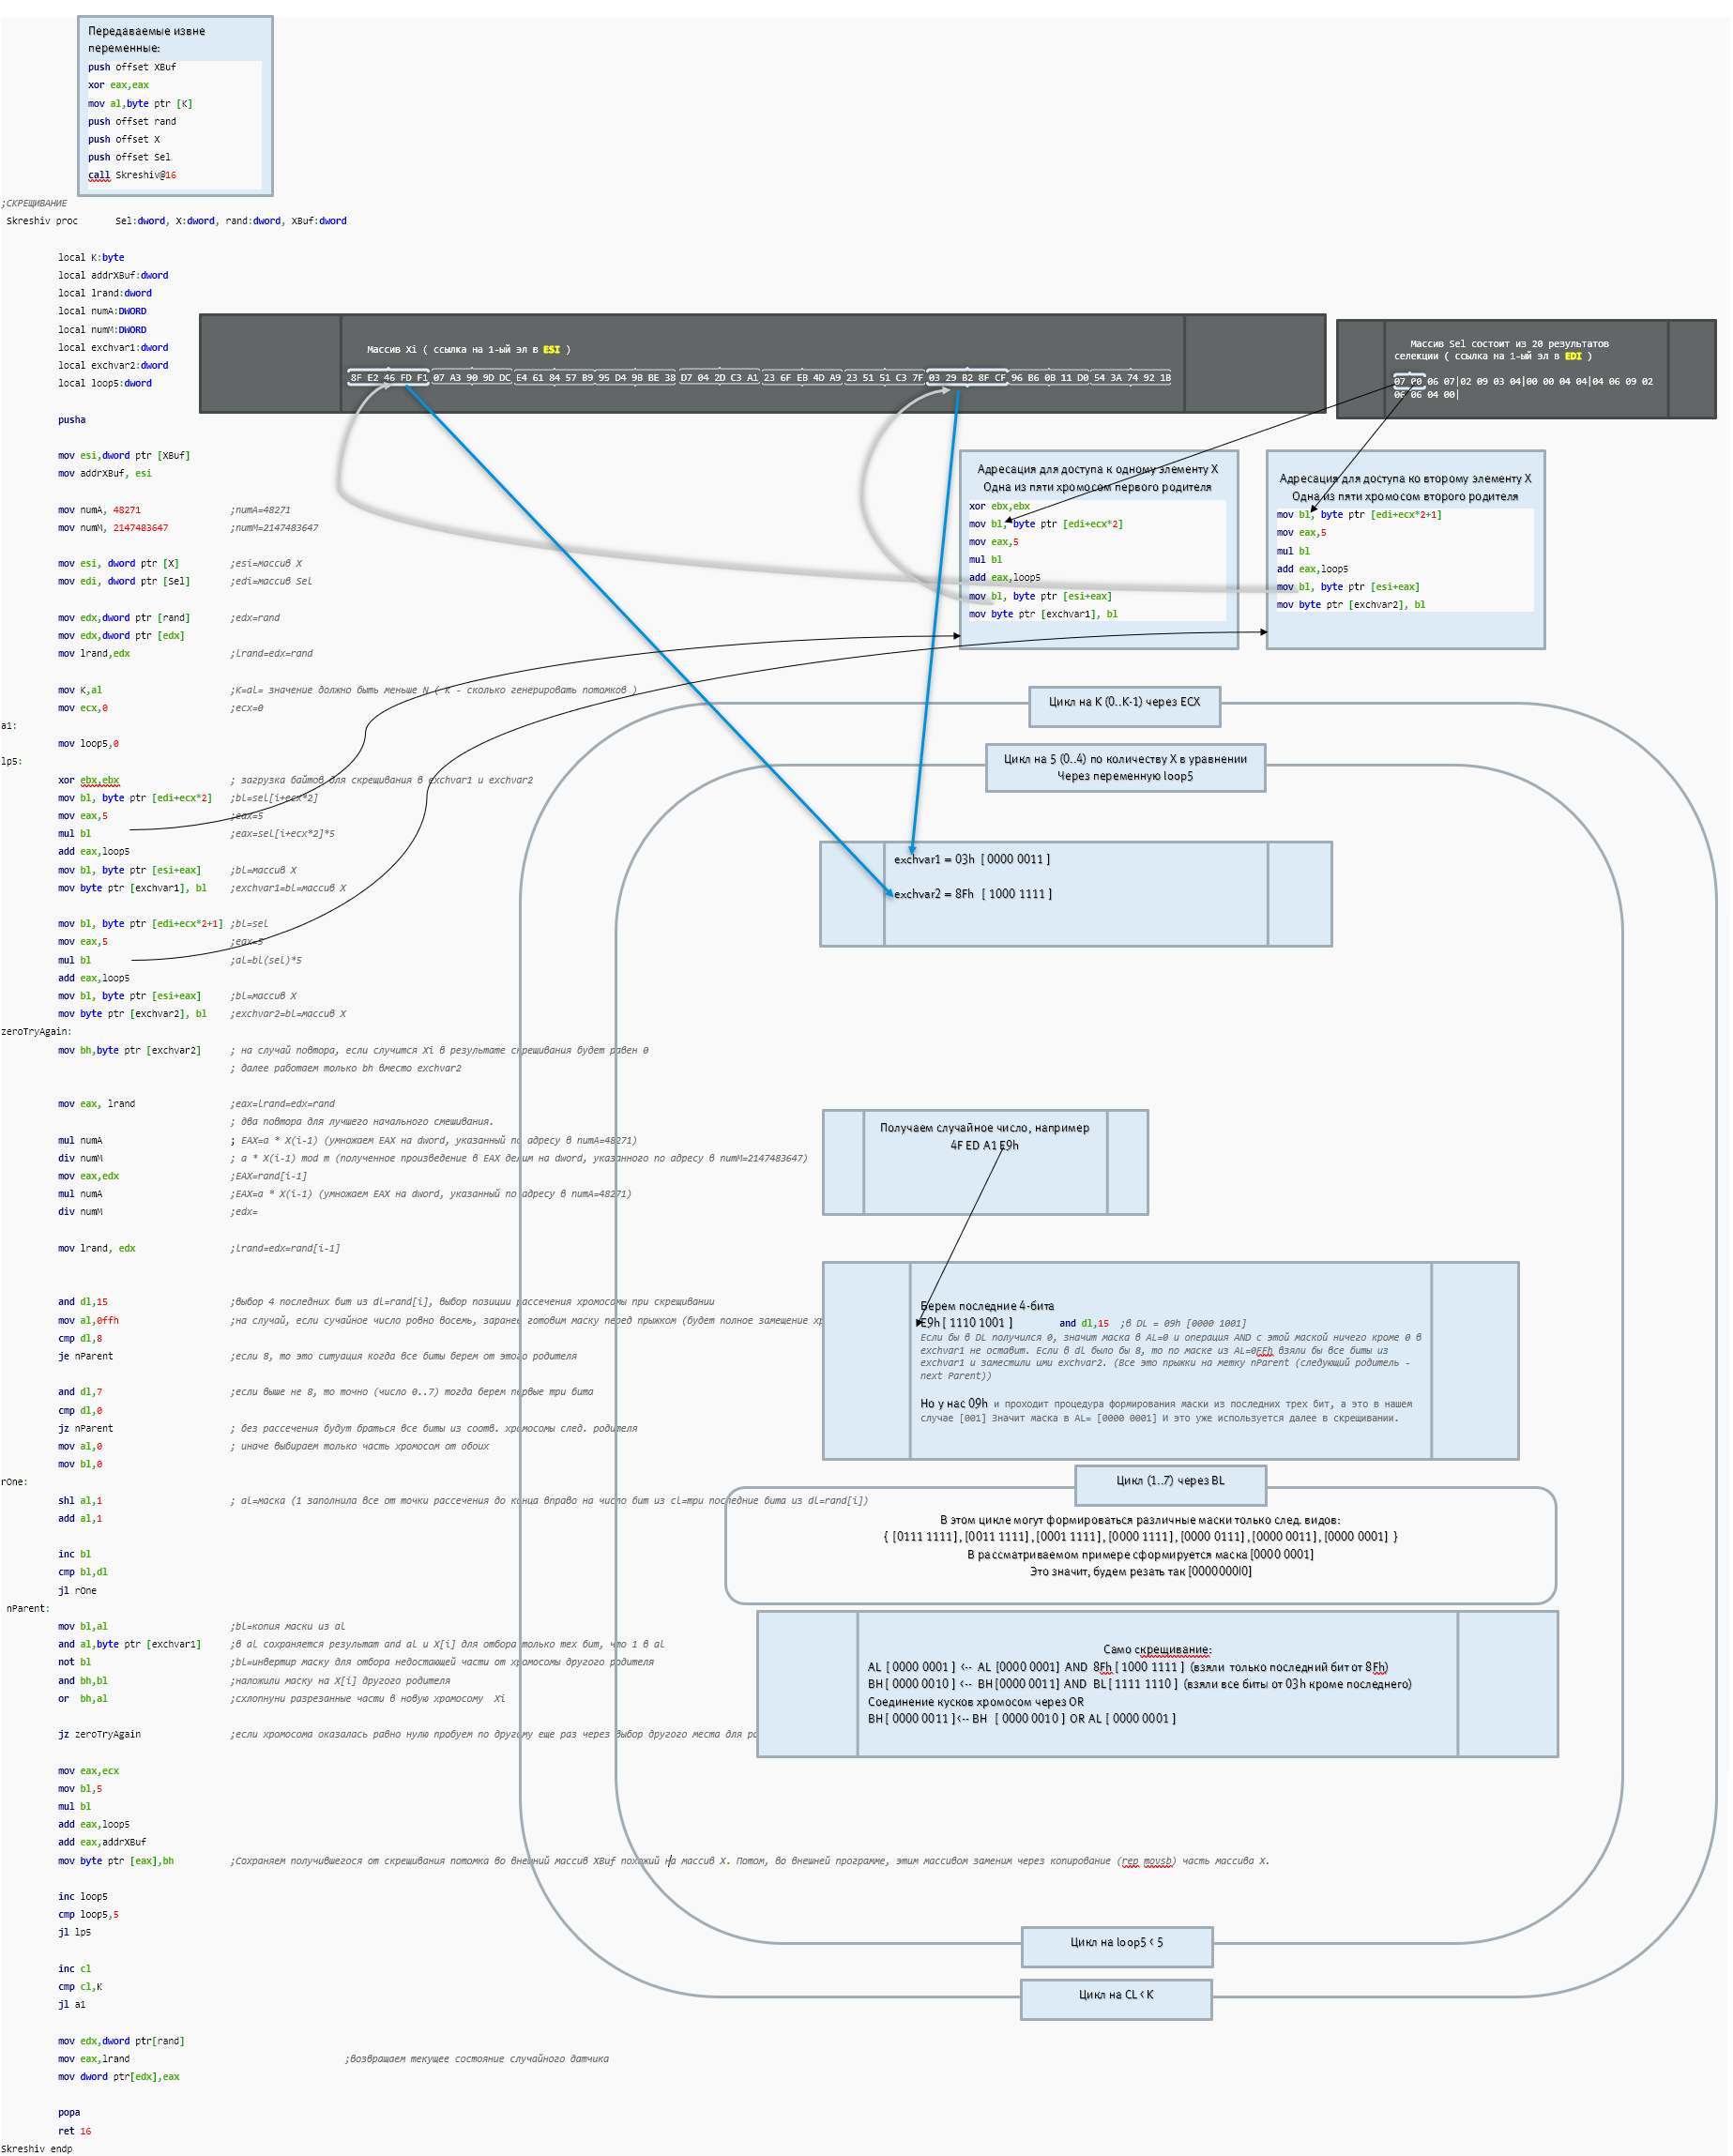This screenshot has width=1733, height=2156.
Task: Click the line 'mov numA, 48271'
Action: pos(99,510)
